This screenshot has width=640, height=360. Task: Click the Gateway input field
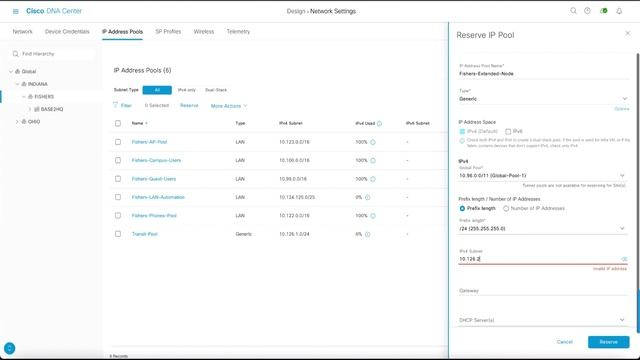(543, 291)
